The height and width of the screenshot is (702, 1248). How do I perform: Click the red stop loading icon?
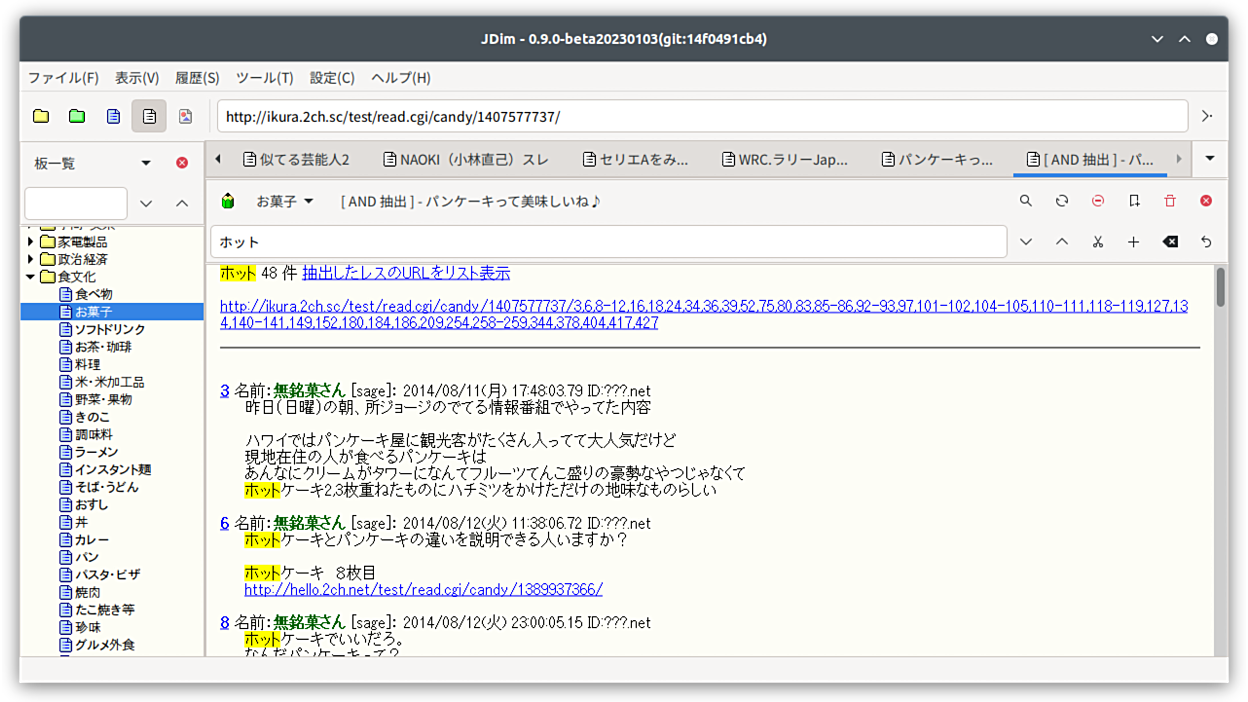point(1098,201)
